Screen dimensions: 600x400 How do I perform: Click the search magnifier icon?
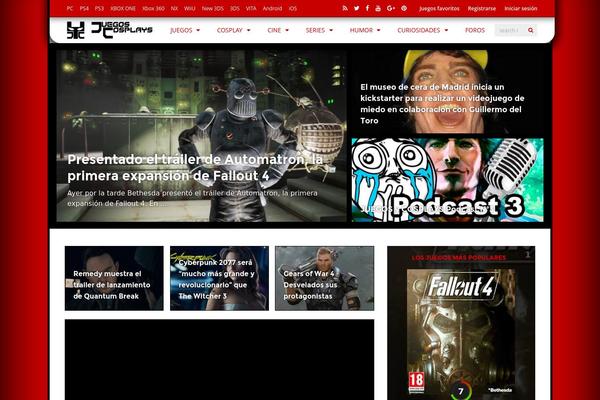pyautogui.click(x=530, y=30)
